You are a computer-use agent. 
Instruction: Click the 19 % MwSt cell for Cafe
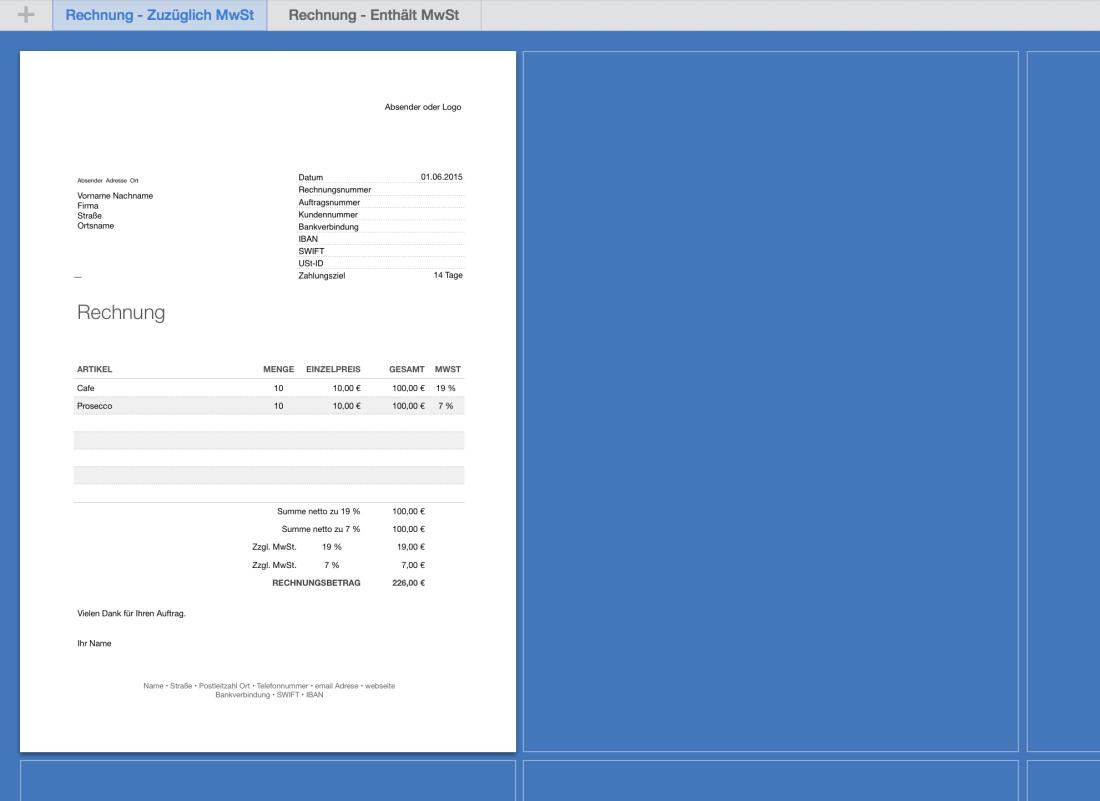point(445,388)
